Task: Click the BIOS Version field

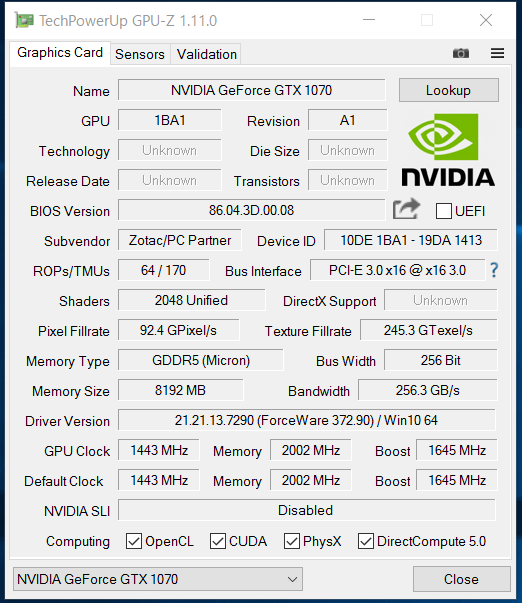Action: (x=252, y=210)
